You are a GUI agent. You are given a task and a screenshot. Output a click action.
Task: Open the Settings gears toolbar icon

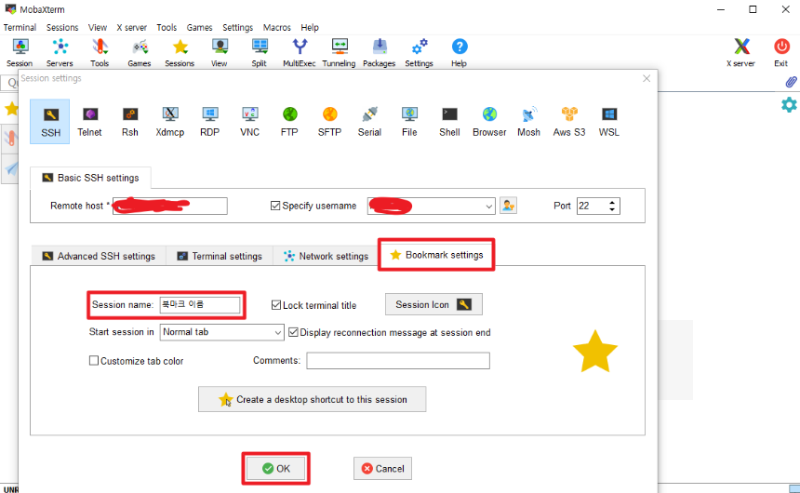(x=419, y=53)
